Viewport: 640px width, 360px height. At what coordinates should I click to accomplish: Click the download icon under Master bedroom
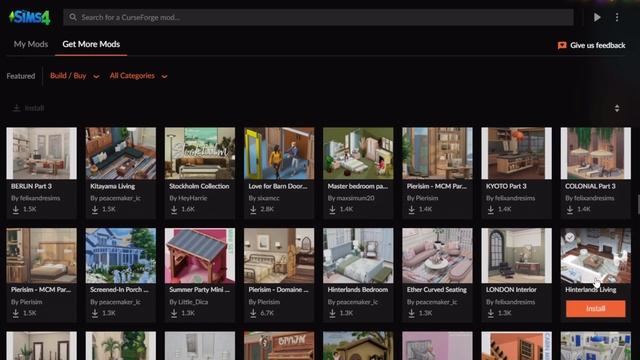tap(332, 209)
